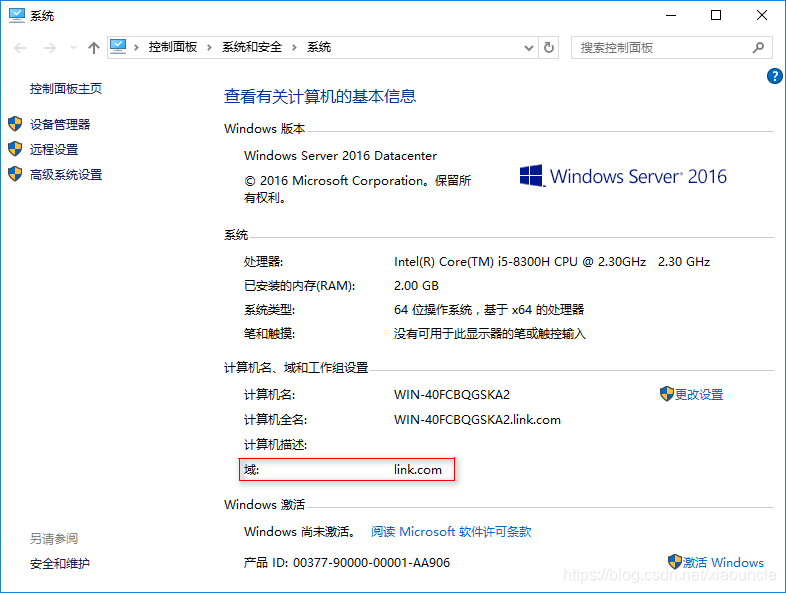The image size is (786, 593).
Task: Open help with the blue question mark
Action: 774,76
